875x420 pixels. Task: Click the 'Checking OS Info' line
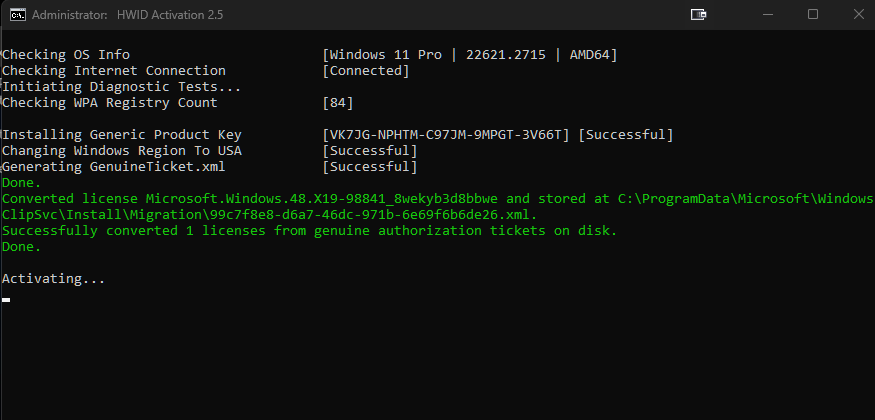[x=66, y=55]
